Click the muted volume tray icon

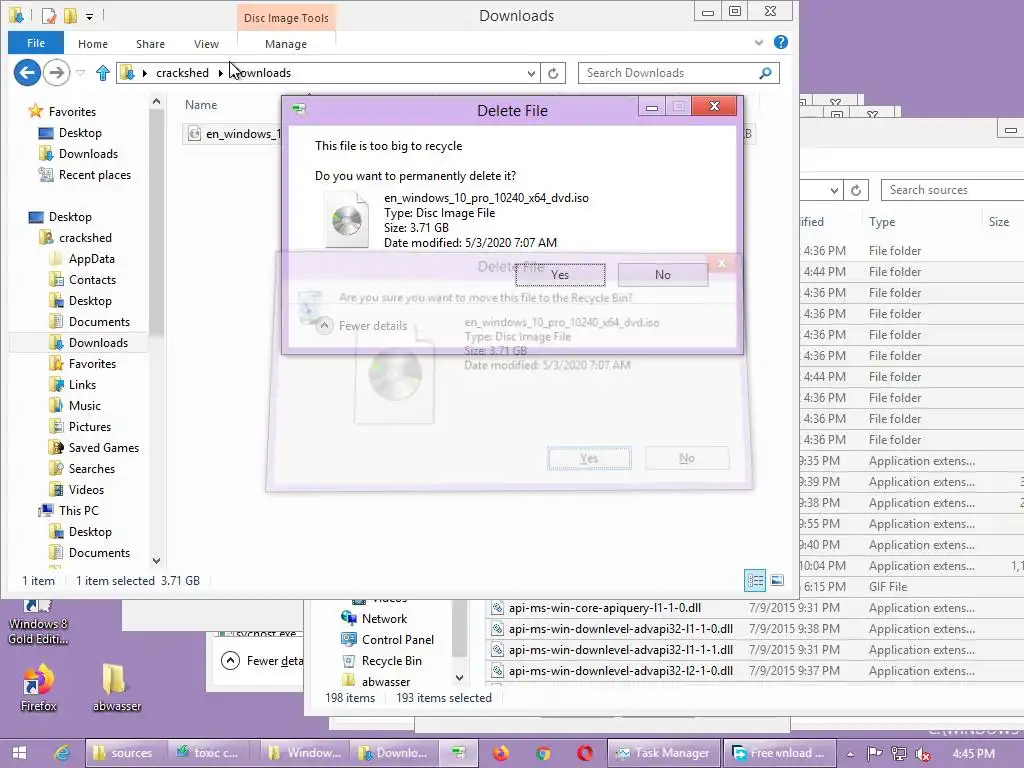pyautogui.click(x=923, y=754)
